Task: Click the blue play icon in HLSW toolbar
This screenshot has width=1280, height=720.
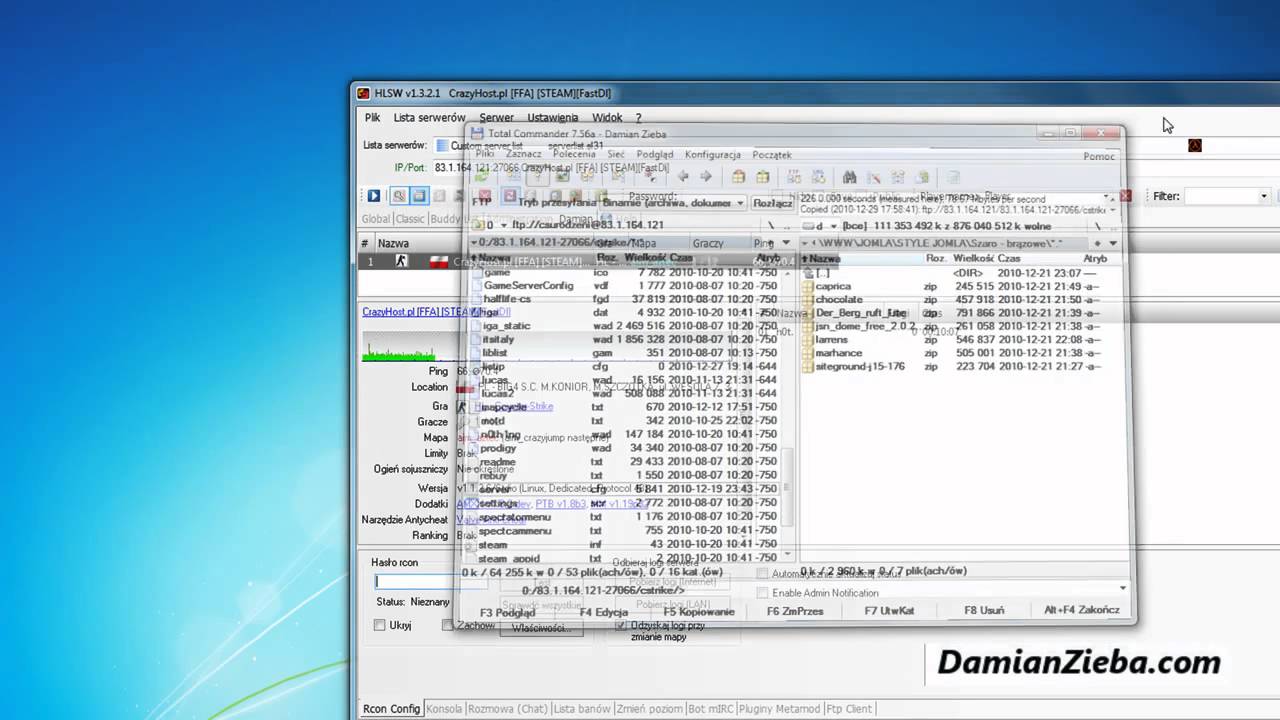Action: (x=374, y=196)
